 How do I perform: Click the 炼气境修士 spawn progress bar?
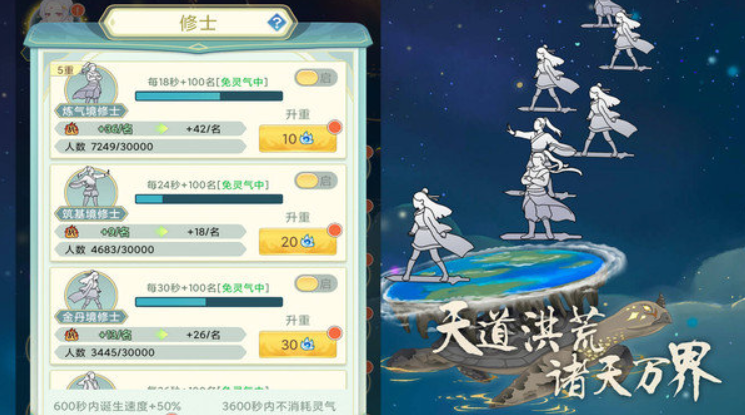(209, 96)
